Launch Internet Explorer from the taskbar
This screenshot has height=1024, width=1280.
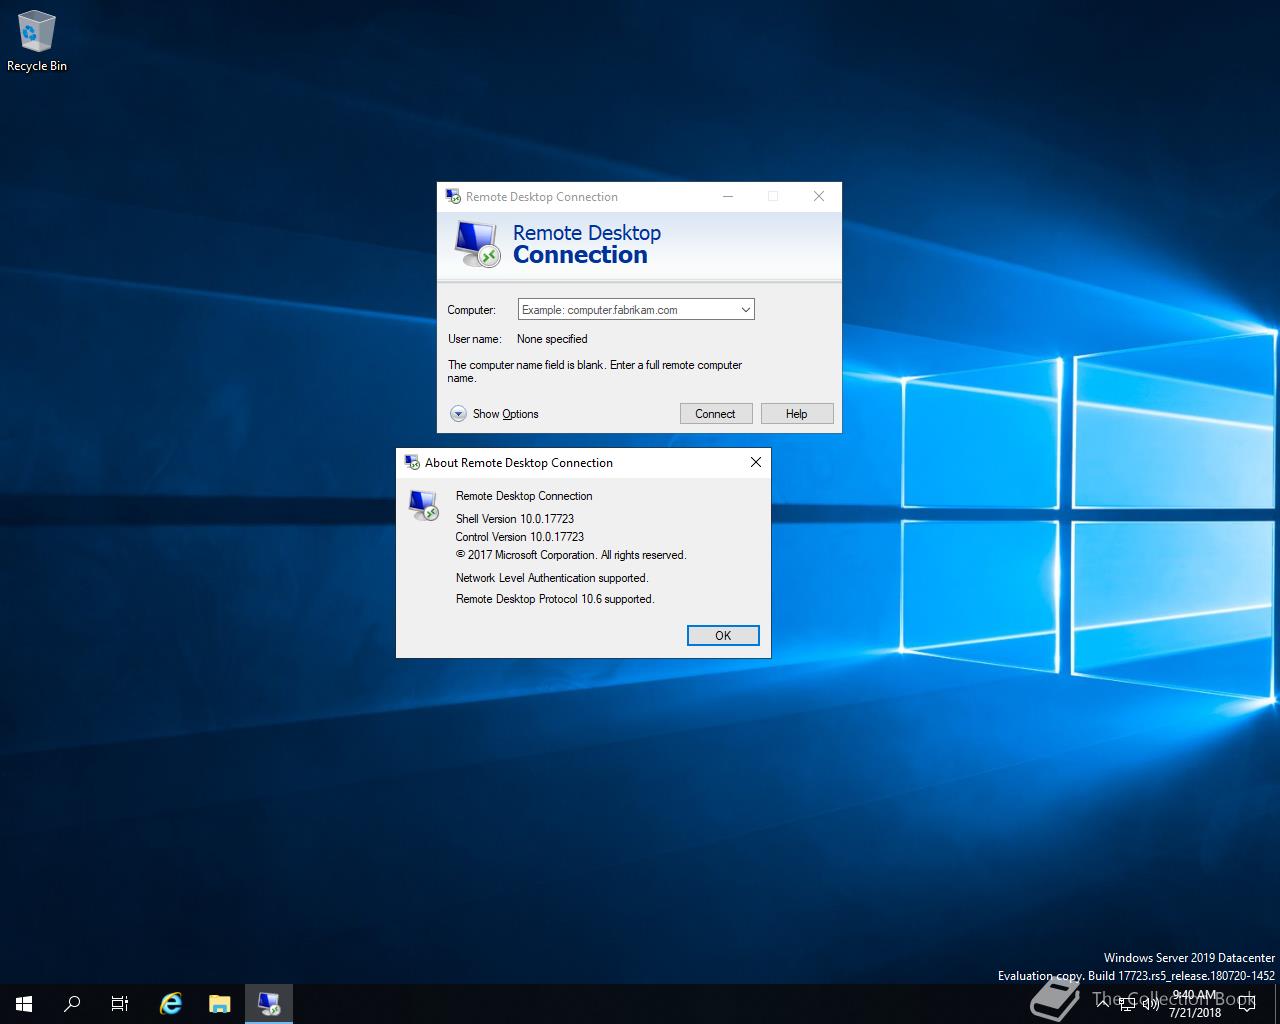click(171, 1004)
